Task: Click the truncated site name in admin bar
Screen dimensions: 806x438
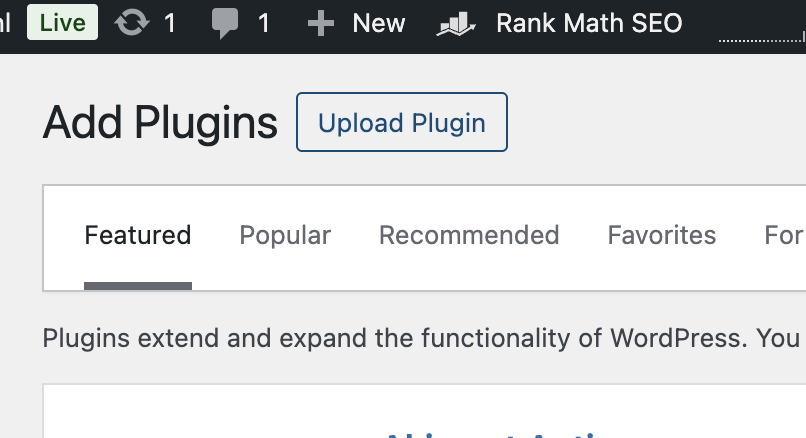Action: (x=5, y=22)
